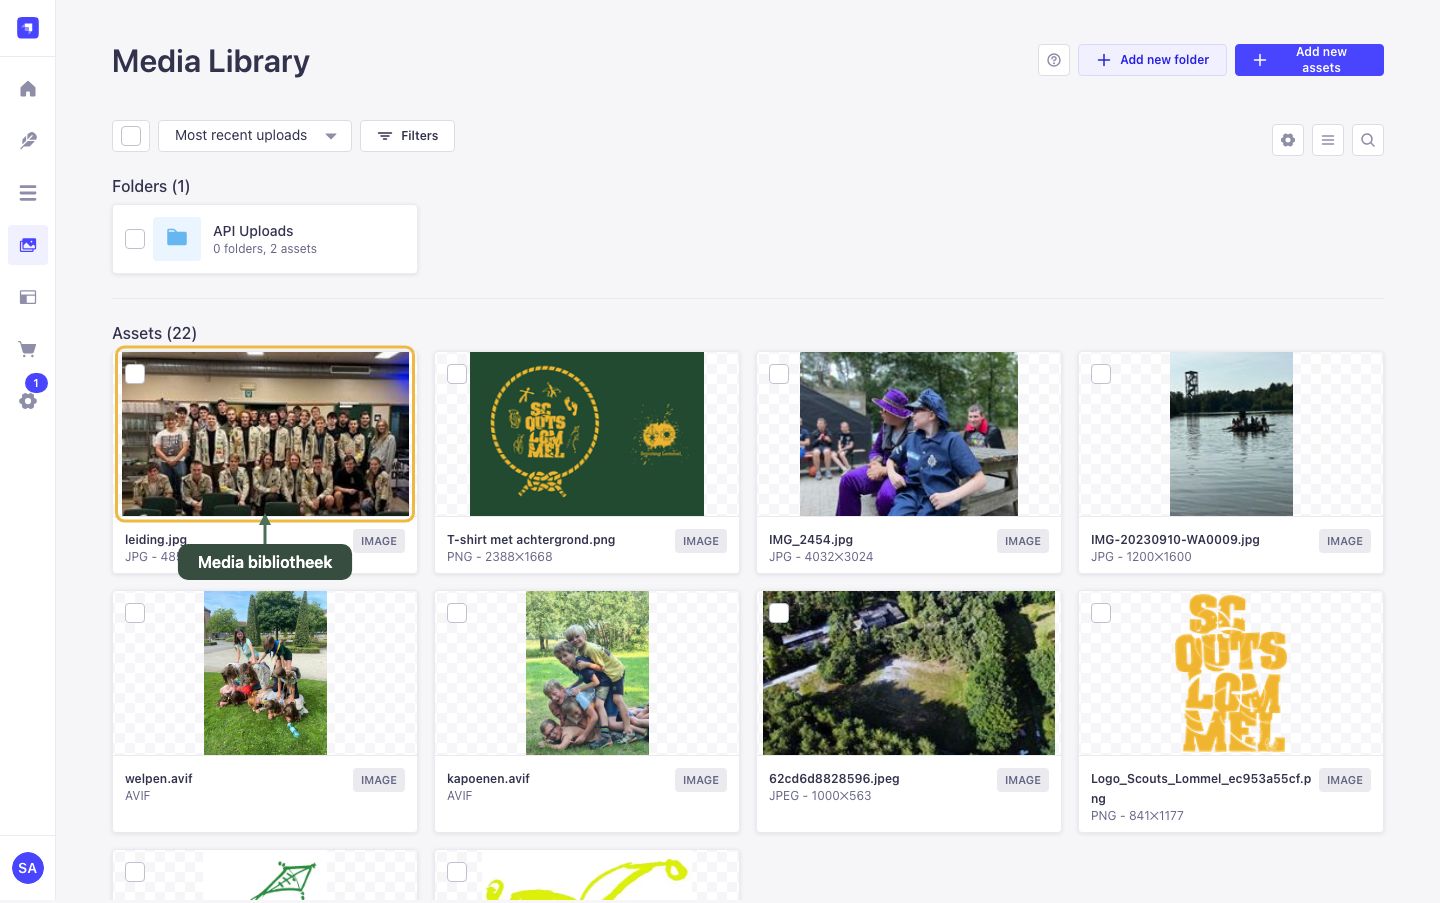Open the Marketplace cart icon
The image size is (1440, 903).
[x=28, y=349]
